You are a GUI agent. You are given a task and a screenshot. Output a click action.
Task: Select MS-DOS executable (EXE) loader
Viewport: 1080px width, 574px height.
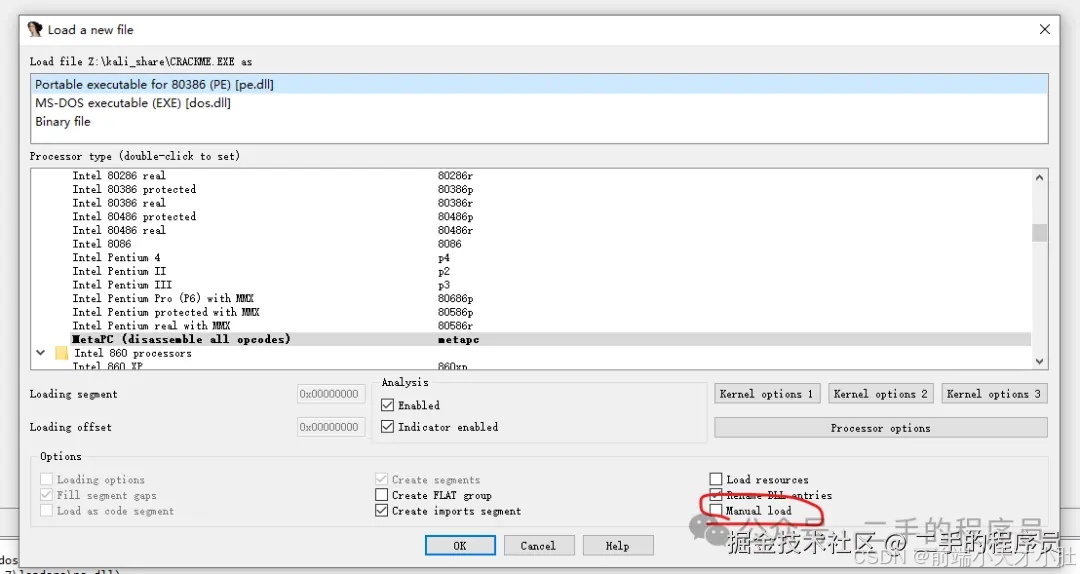[x=539, y=103]
